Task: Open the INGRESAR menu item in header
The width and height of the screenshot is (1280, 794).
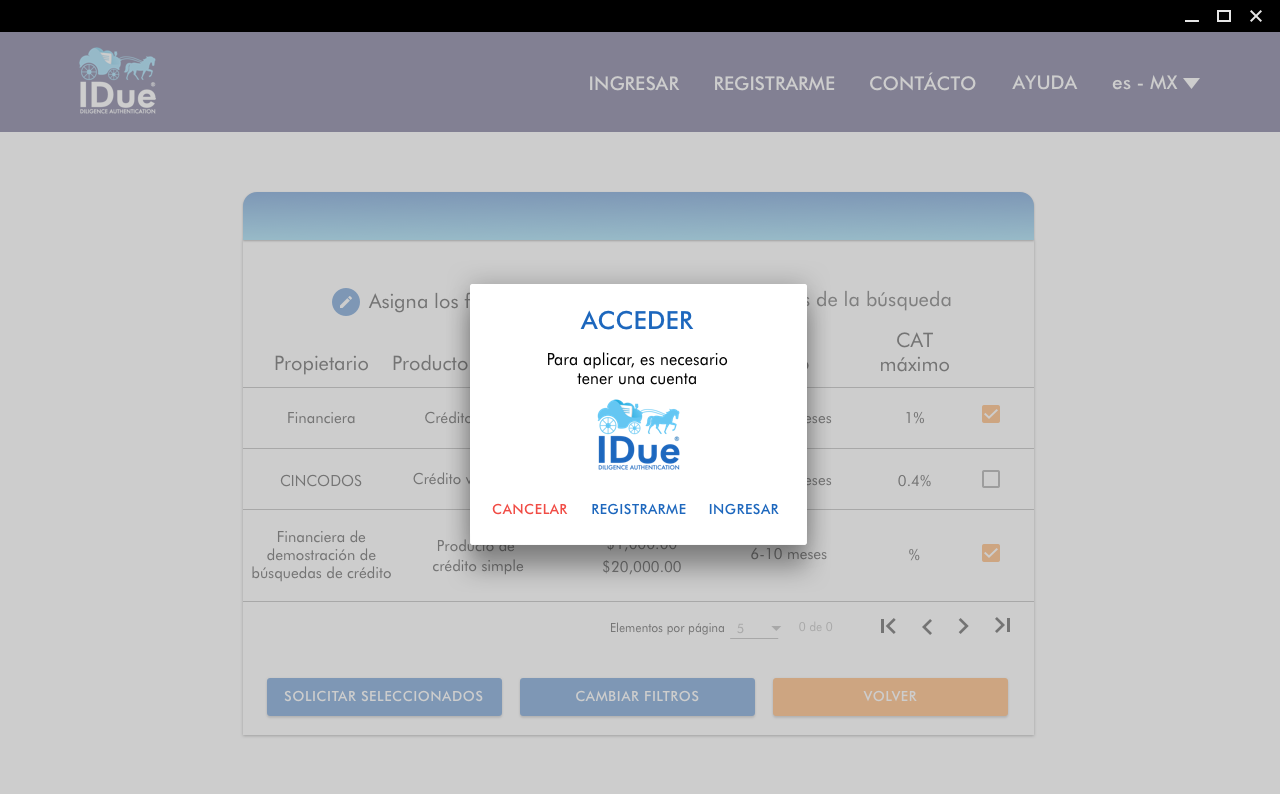Action: coord(634,84)
